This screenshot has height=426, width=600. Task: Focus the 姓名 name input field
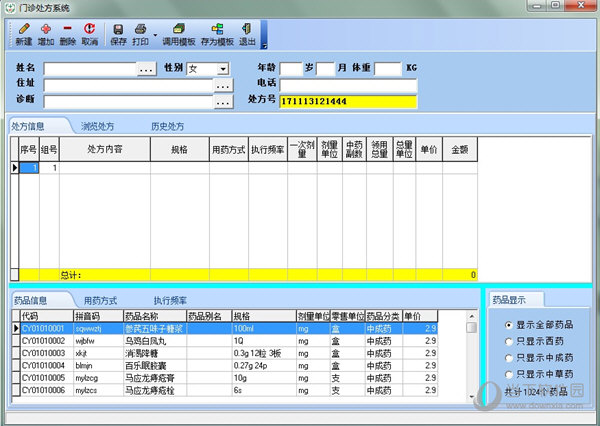tap(90, 69)
